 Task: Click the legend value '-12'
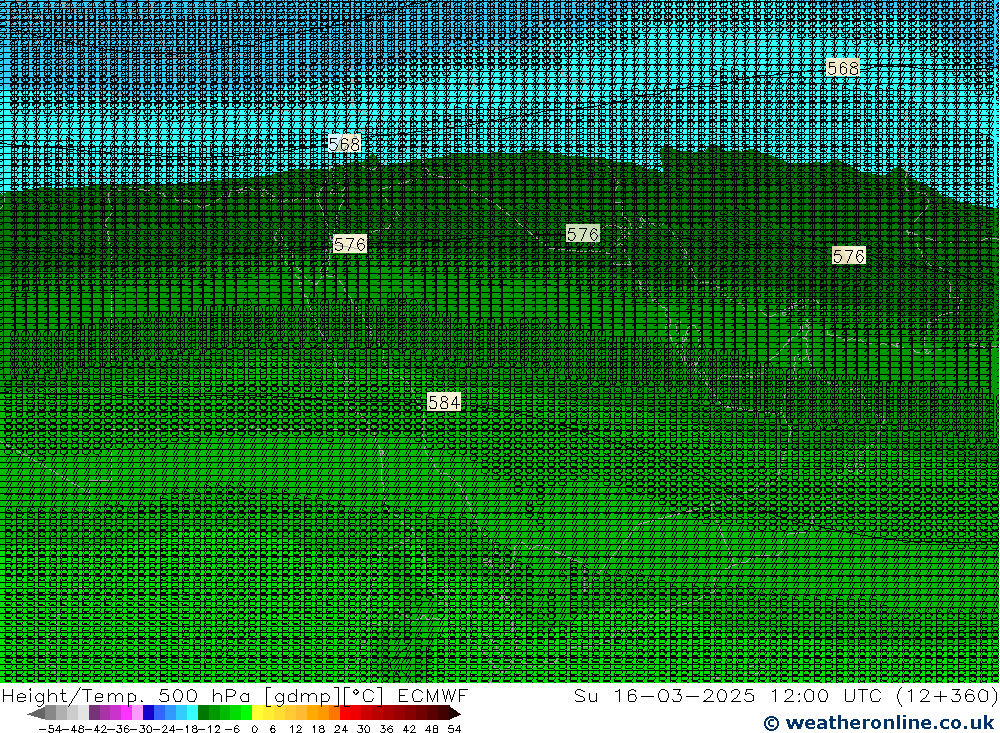209,729
